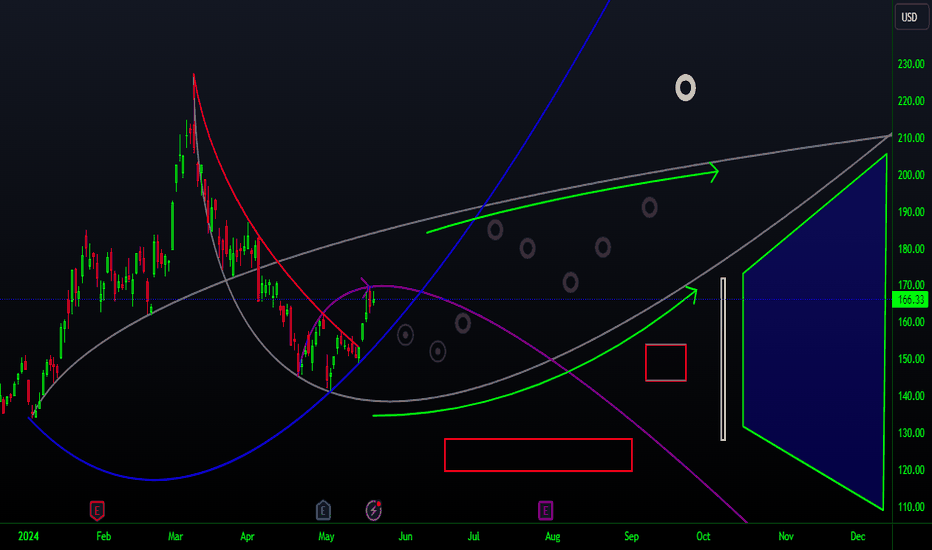932x550 pixels.
Task: Select the wide red rectangle drawing
Action: coord(539,455)
